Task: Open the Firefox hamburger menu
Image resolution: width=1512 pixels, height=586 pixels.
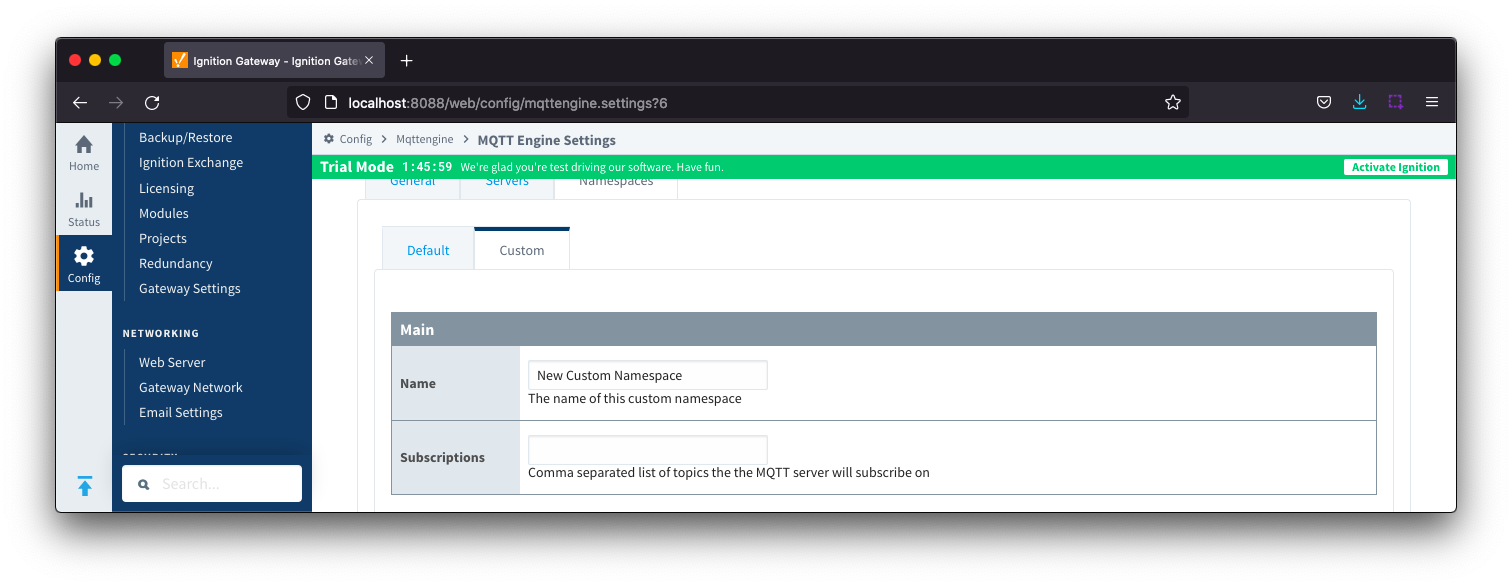Action: (x=1432, y=102)
